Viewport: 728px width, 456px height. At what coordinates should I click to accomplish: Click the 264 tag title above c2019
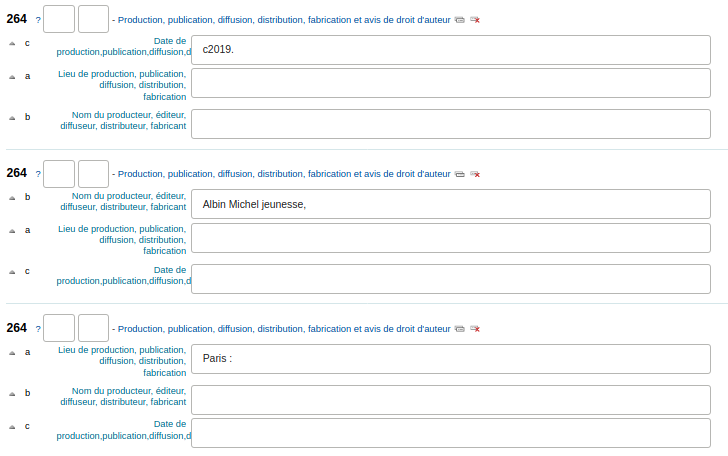[284, 20]
